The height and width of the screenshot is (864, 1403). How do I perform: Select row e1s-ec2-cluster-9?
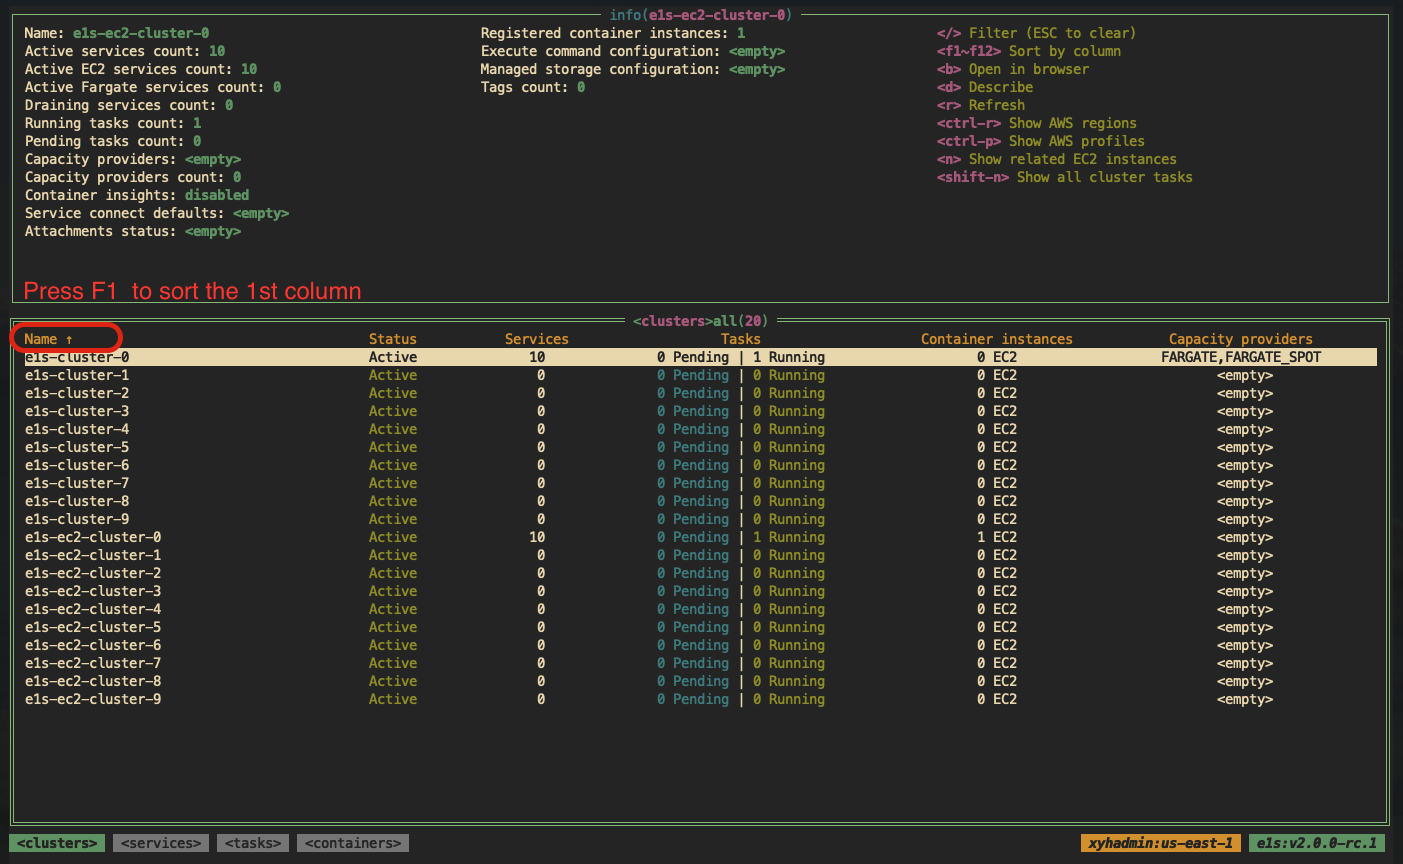click(697, 699)
